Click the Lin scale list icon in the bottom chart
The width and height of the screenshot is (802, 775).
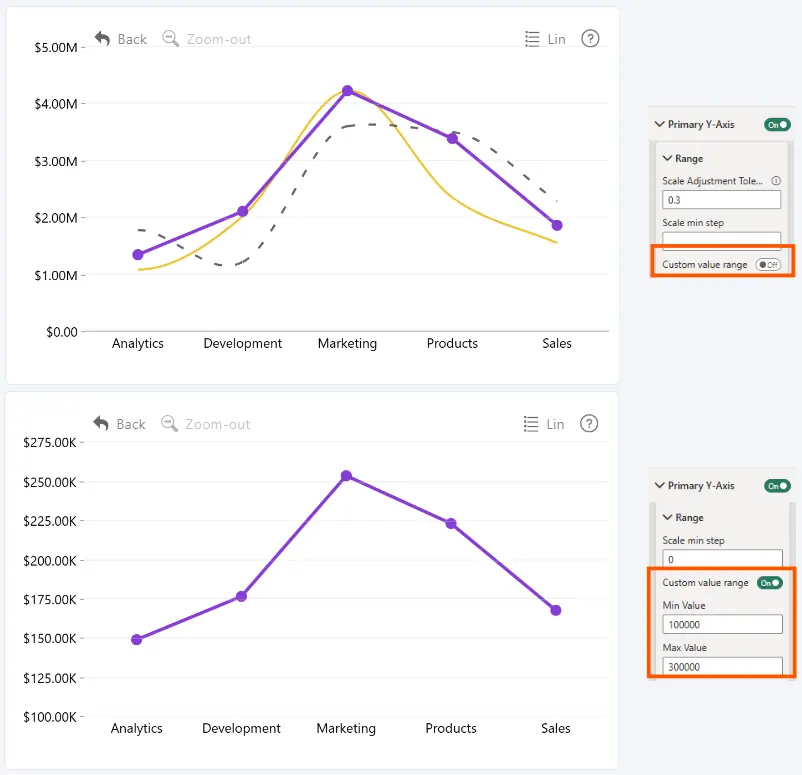point(531,424)
